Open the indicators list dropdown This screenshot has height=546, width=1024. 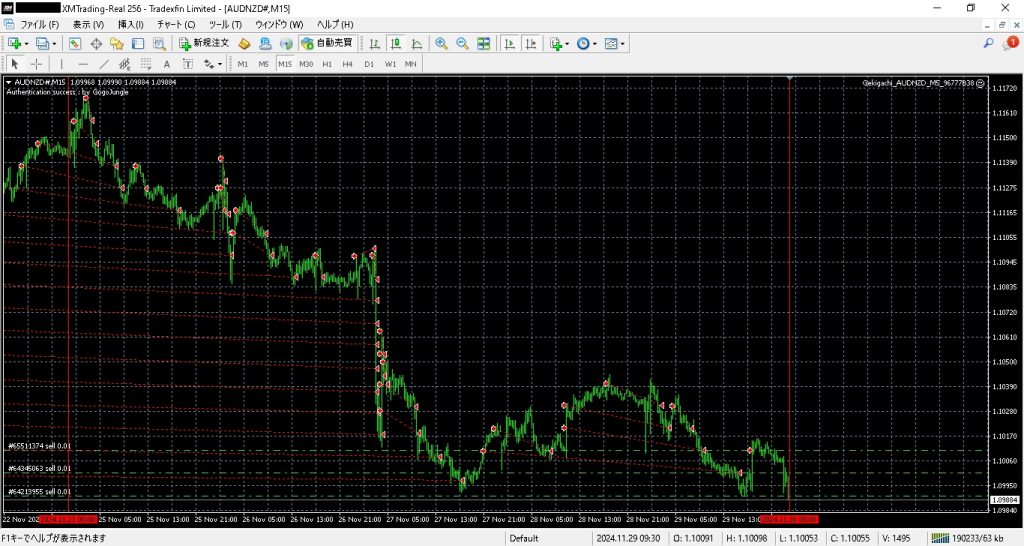568,43
